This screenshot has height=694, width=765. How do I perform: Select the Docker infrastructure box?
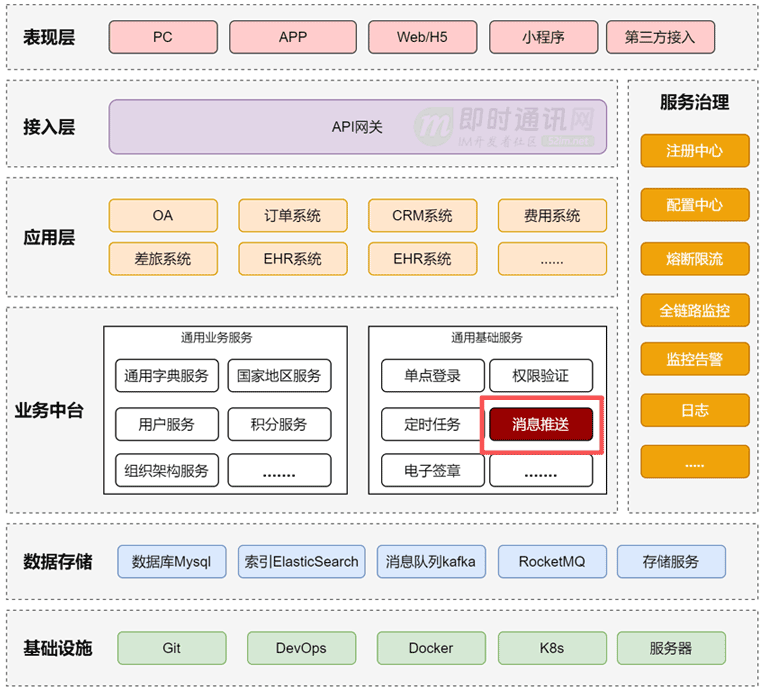(430, 648)
